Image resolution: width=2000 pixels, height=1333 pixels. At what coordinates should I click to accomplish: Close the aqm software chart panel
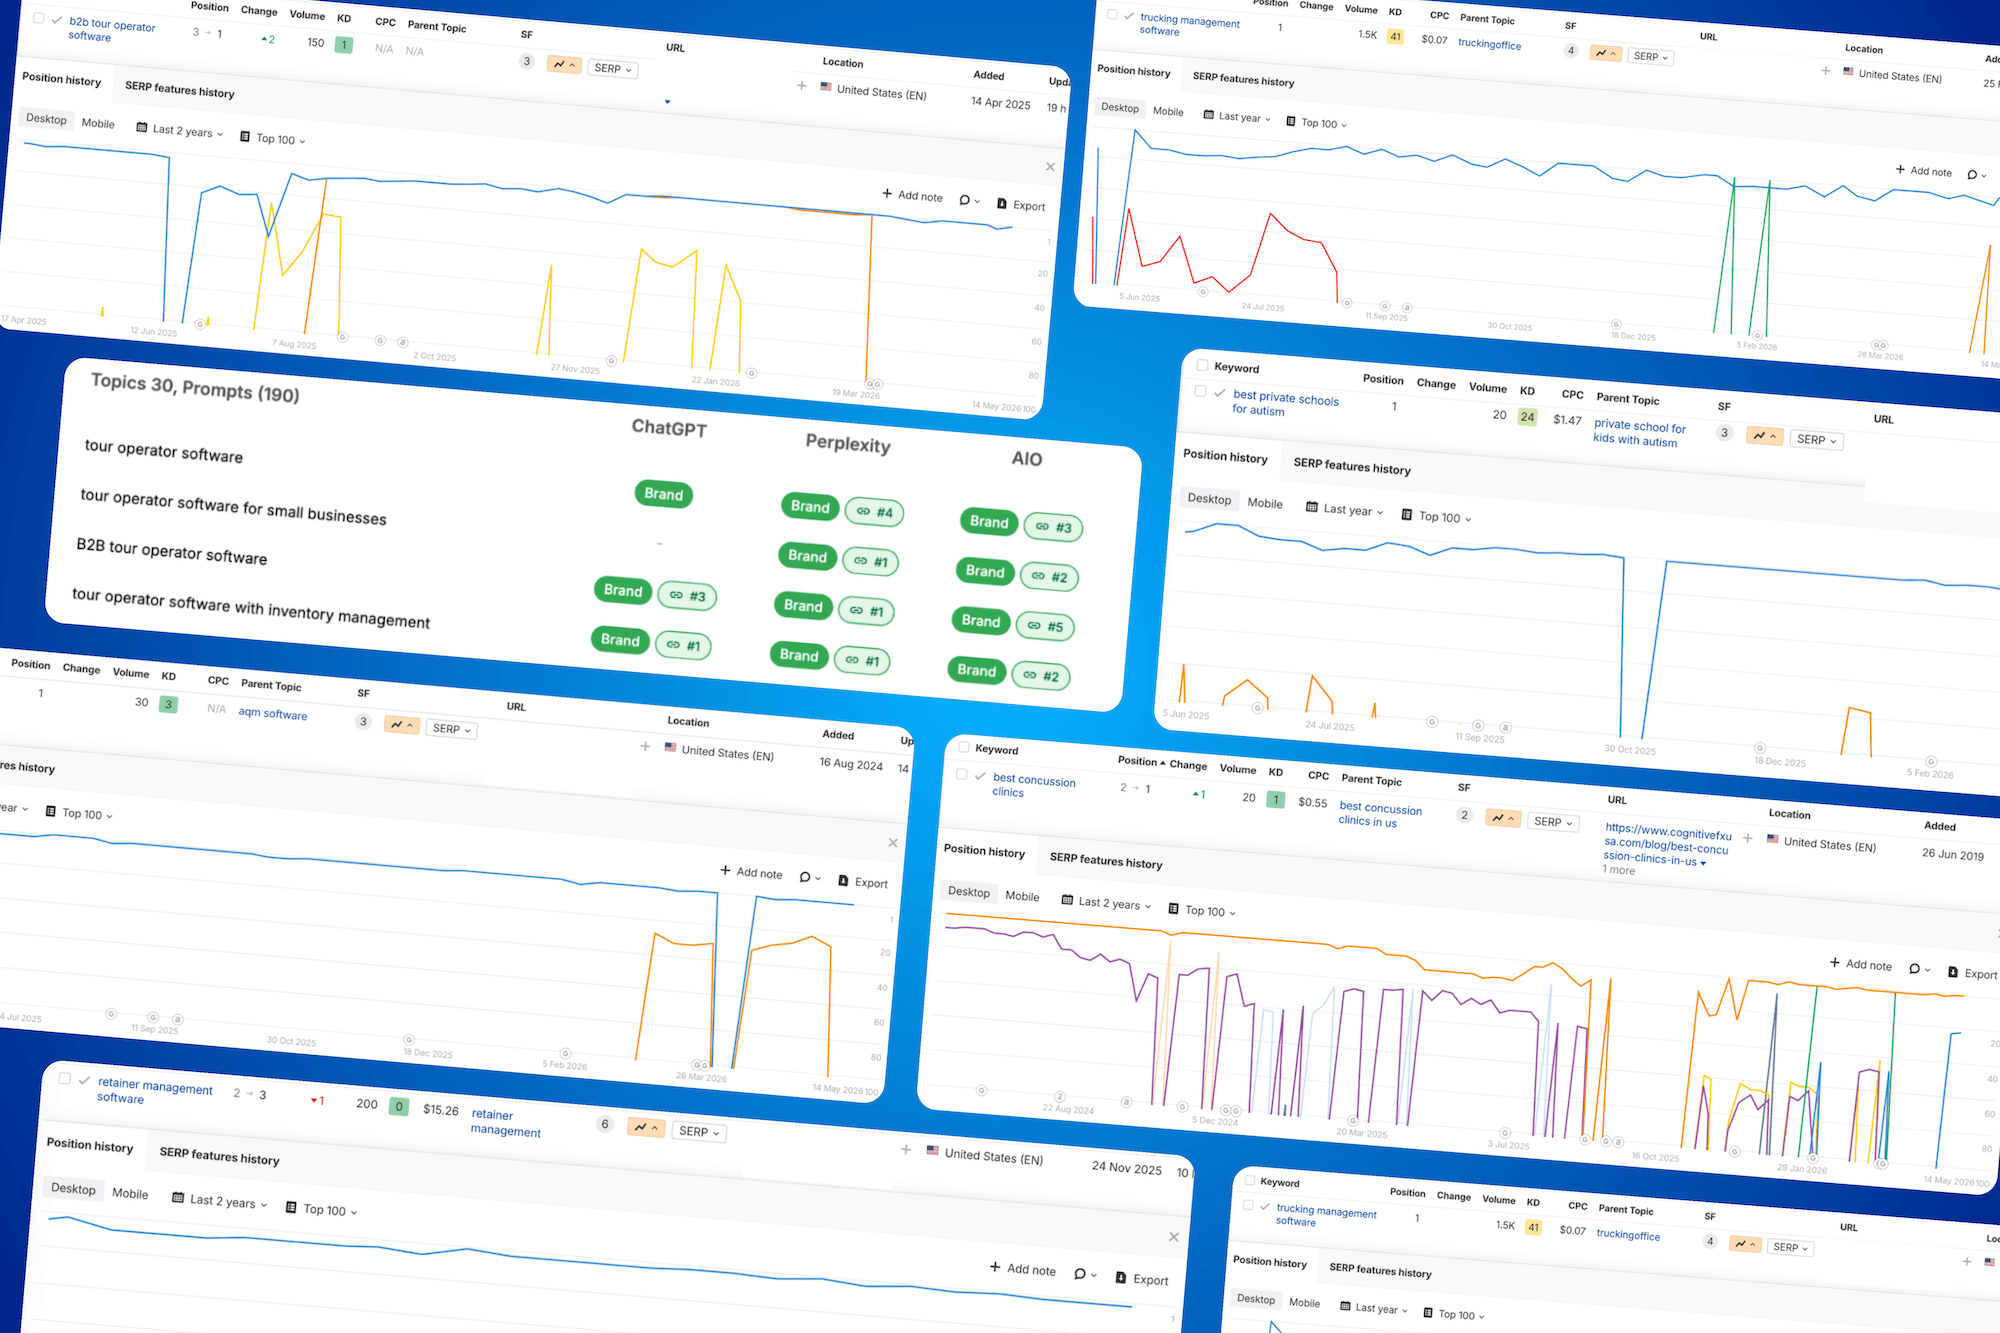point(893,843)
